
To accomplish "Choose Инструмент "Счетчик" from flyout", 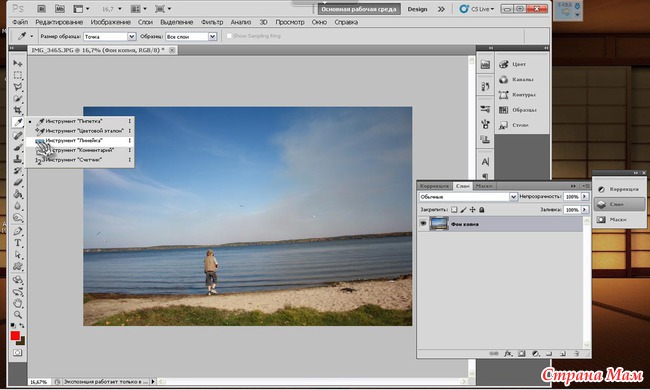I will click(80, 160).
